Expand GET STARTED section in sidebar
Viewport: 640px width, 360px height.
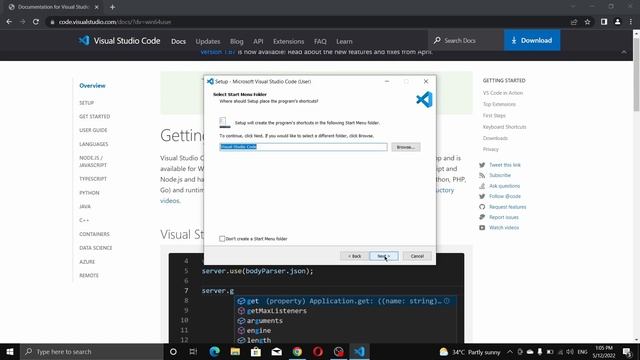[x=95, y=117]
